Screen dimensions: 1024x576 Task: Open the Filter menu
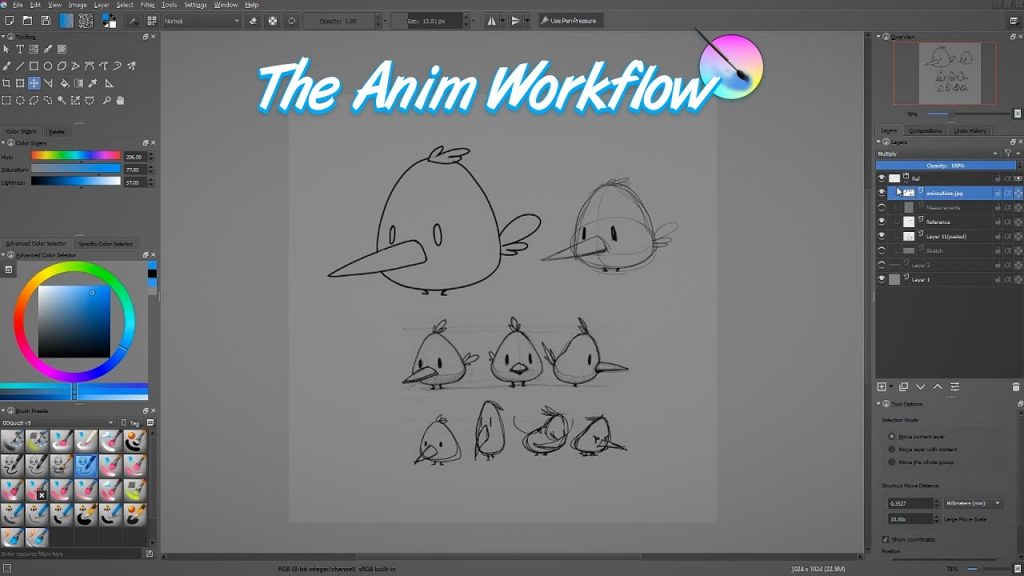point(147,4)
